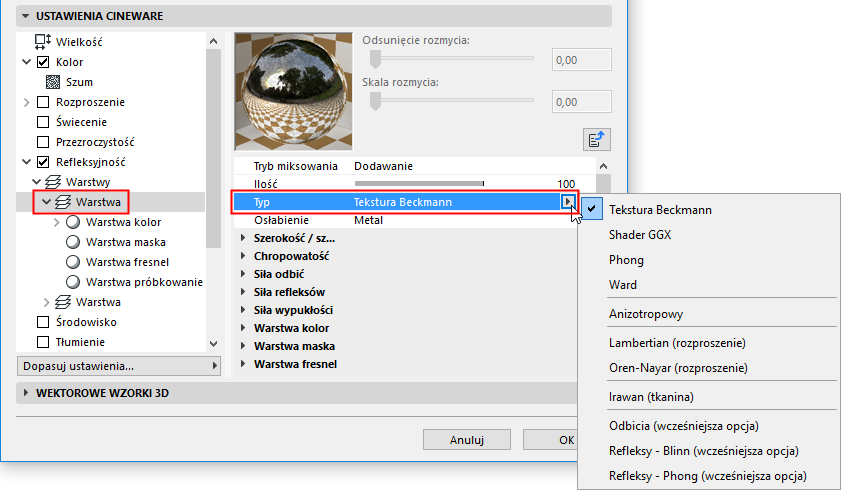This screenshot has width=841, height=490.
Task: Click the collapsed second Warstwa layer icon
Action: click(x=63, y=302)
